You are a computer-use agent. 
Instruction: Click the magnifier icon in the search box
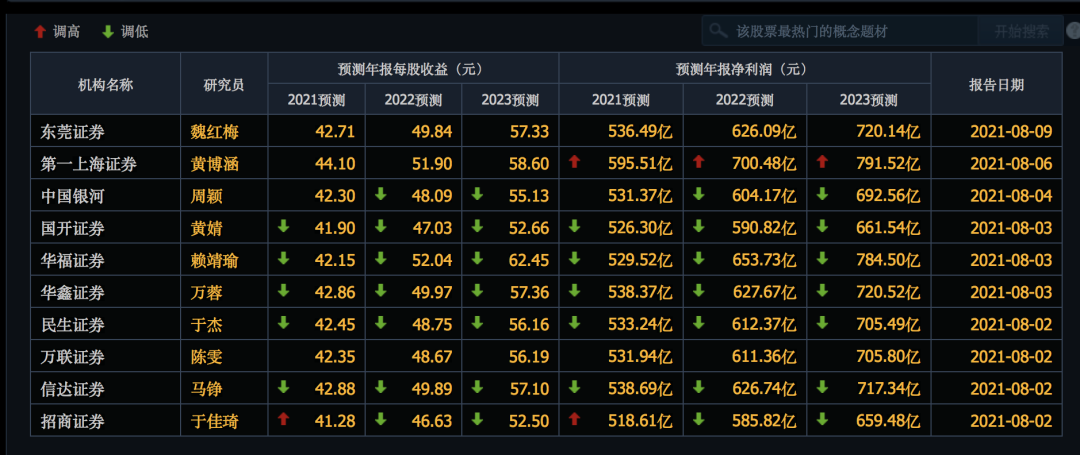tap(717, 31)
